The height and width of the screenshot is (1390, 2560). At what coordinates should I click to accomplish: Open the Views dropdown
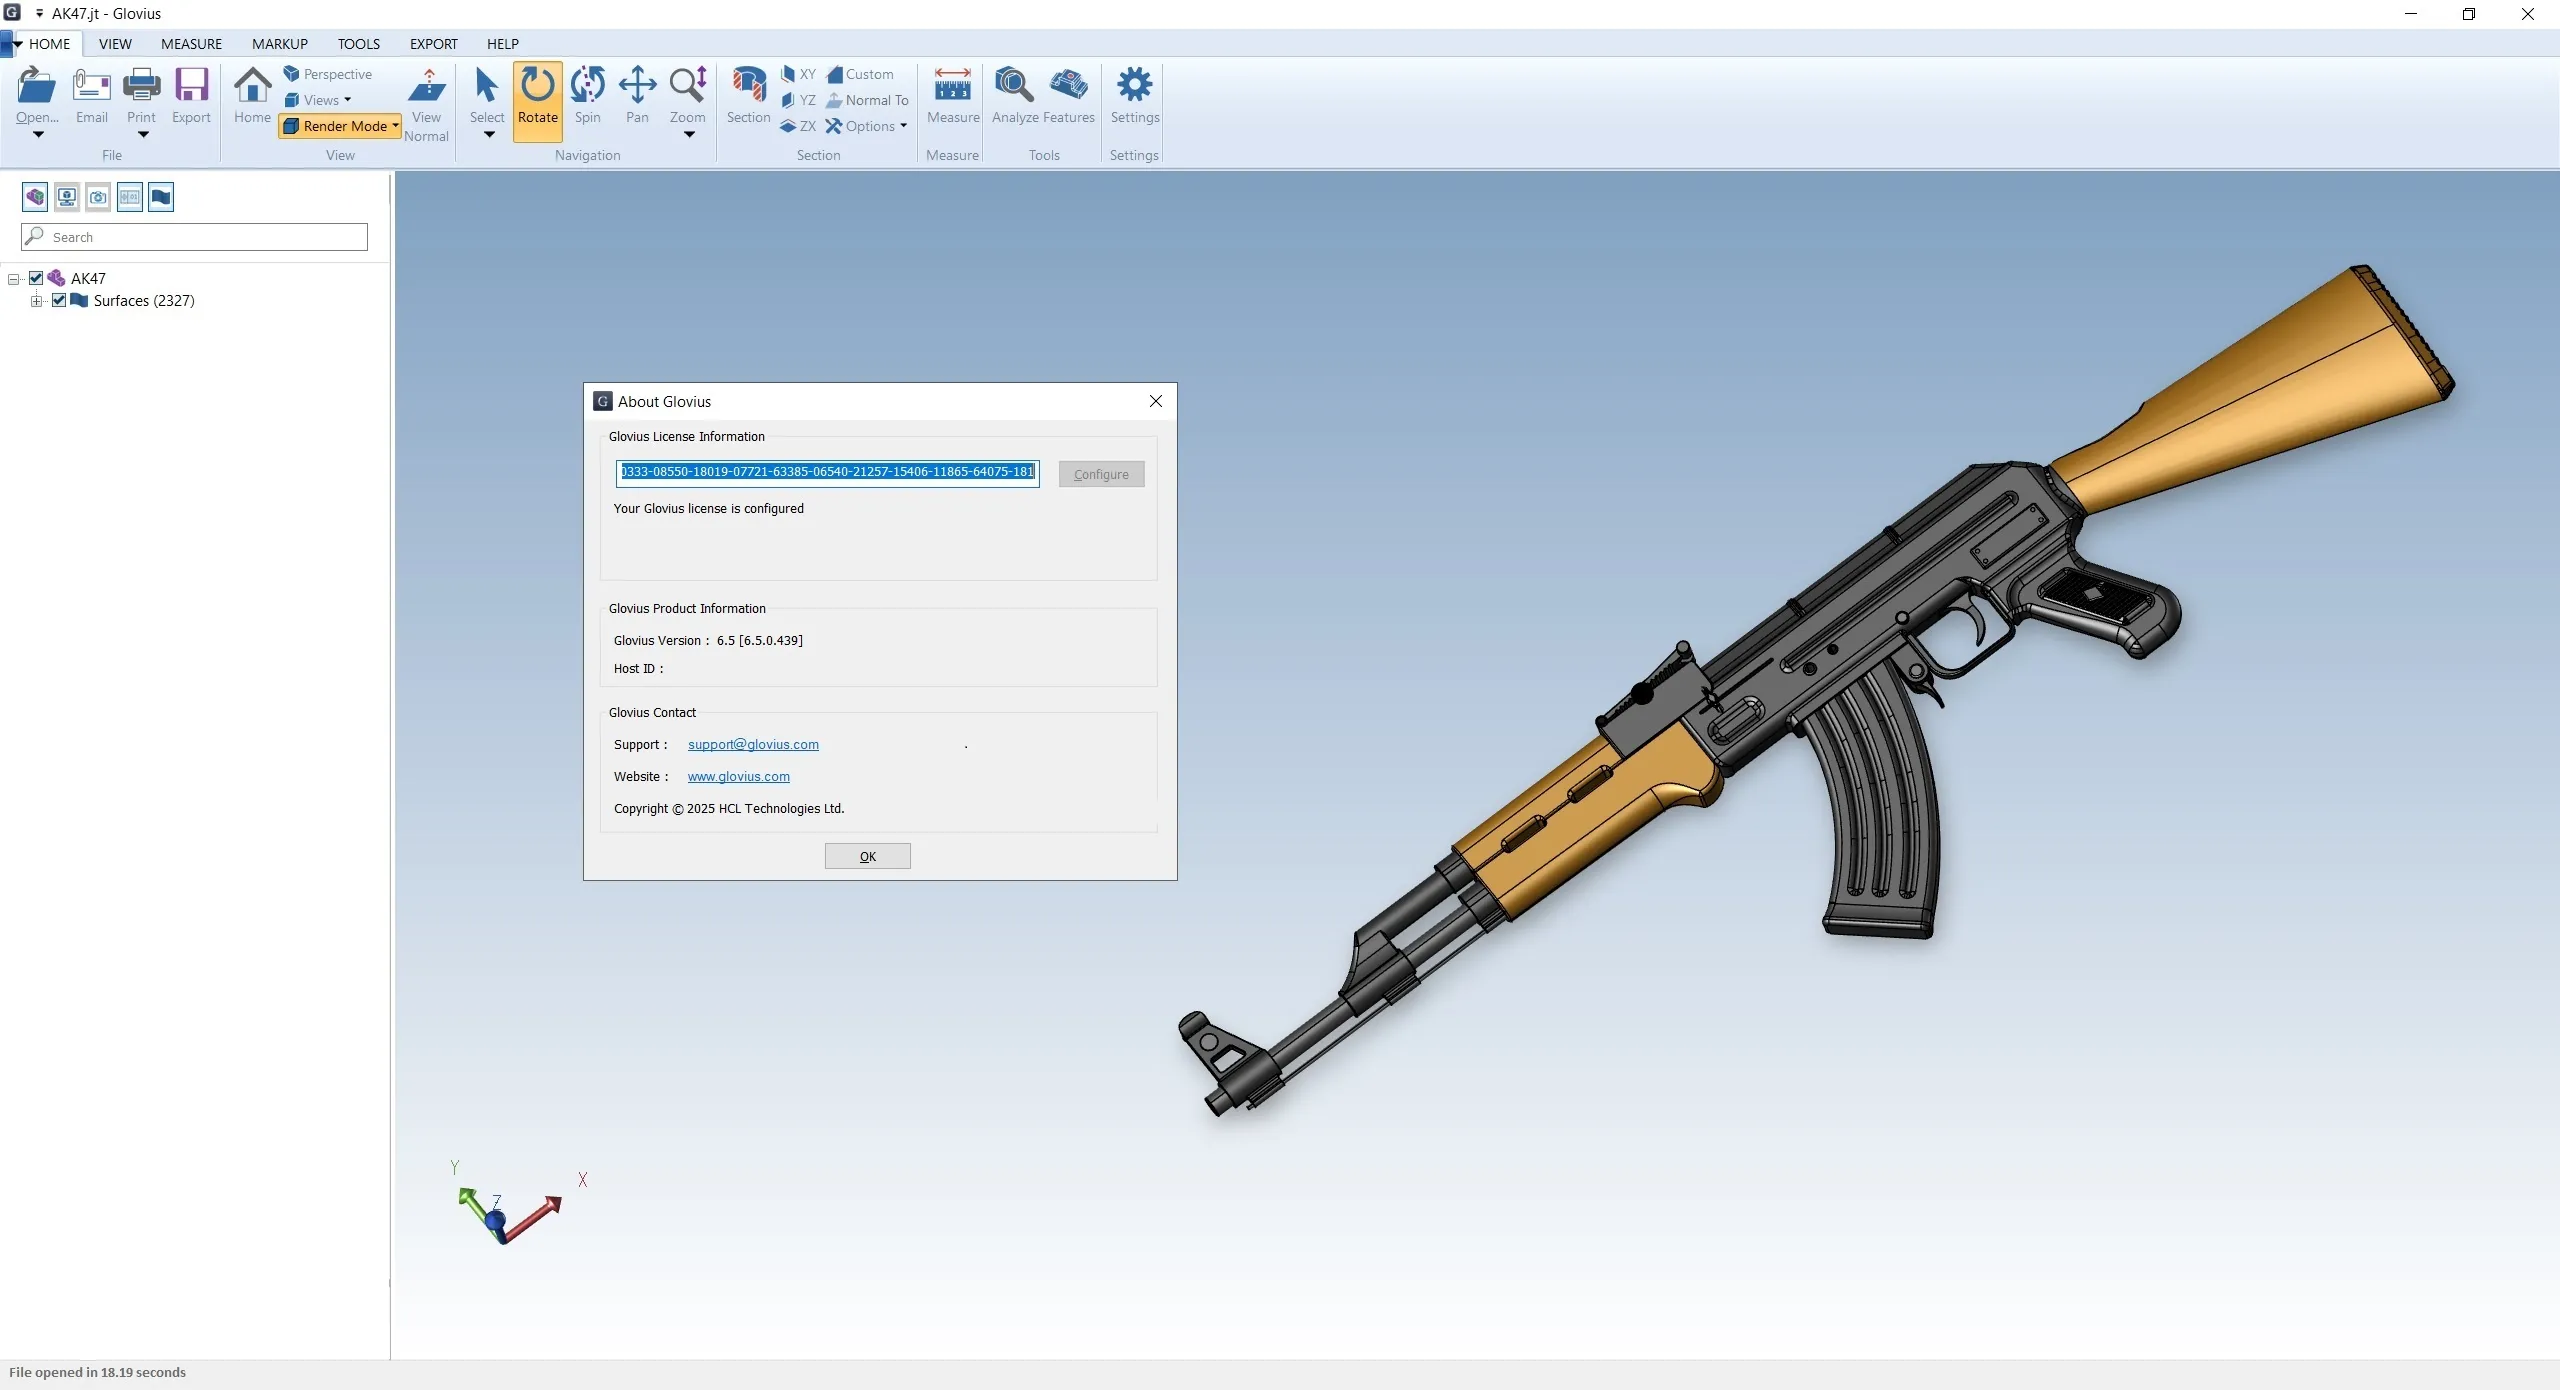(x=318, y=100)
